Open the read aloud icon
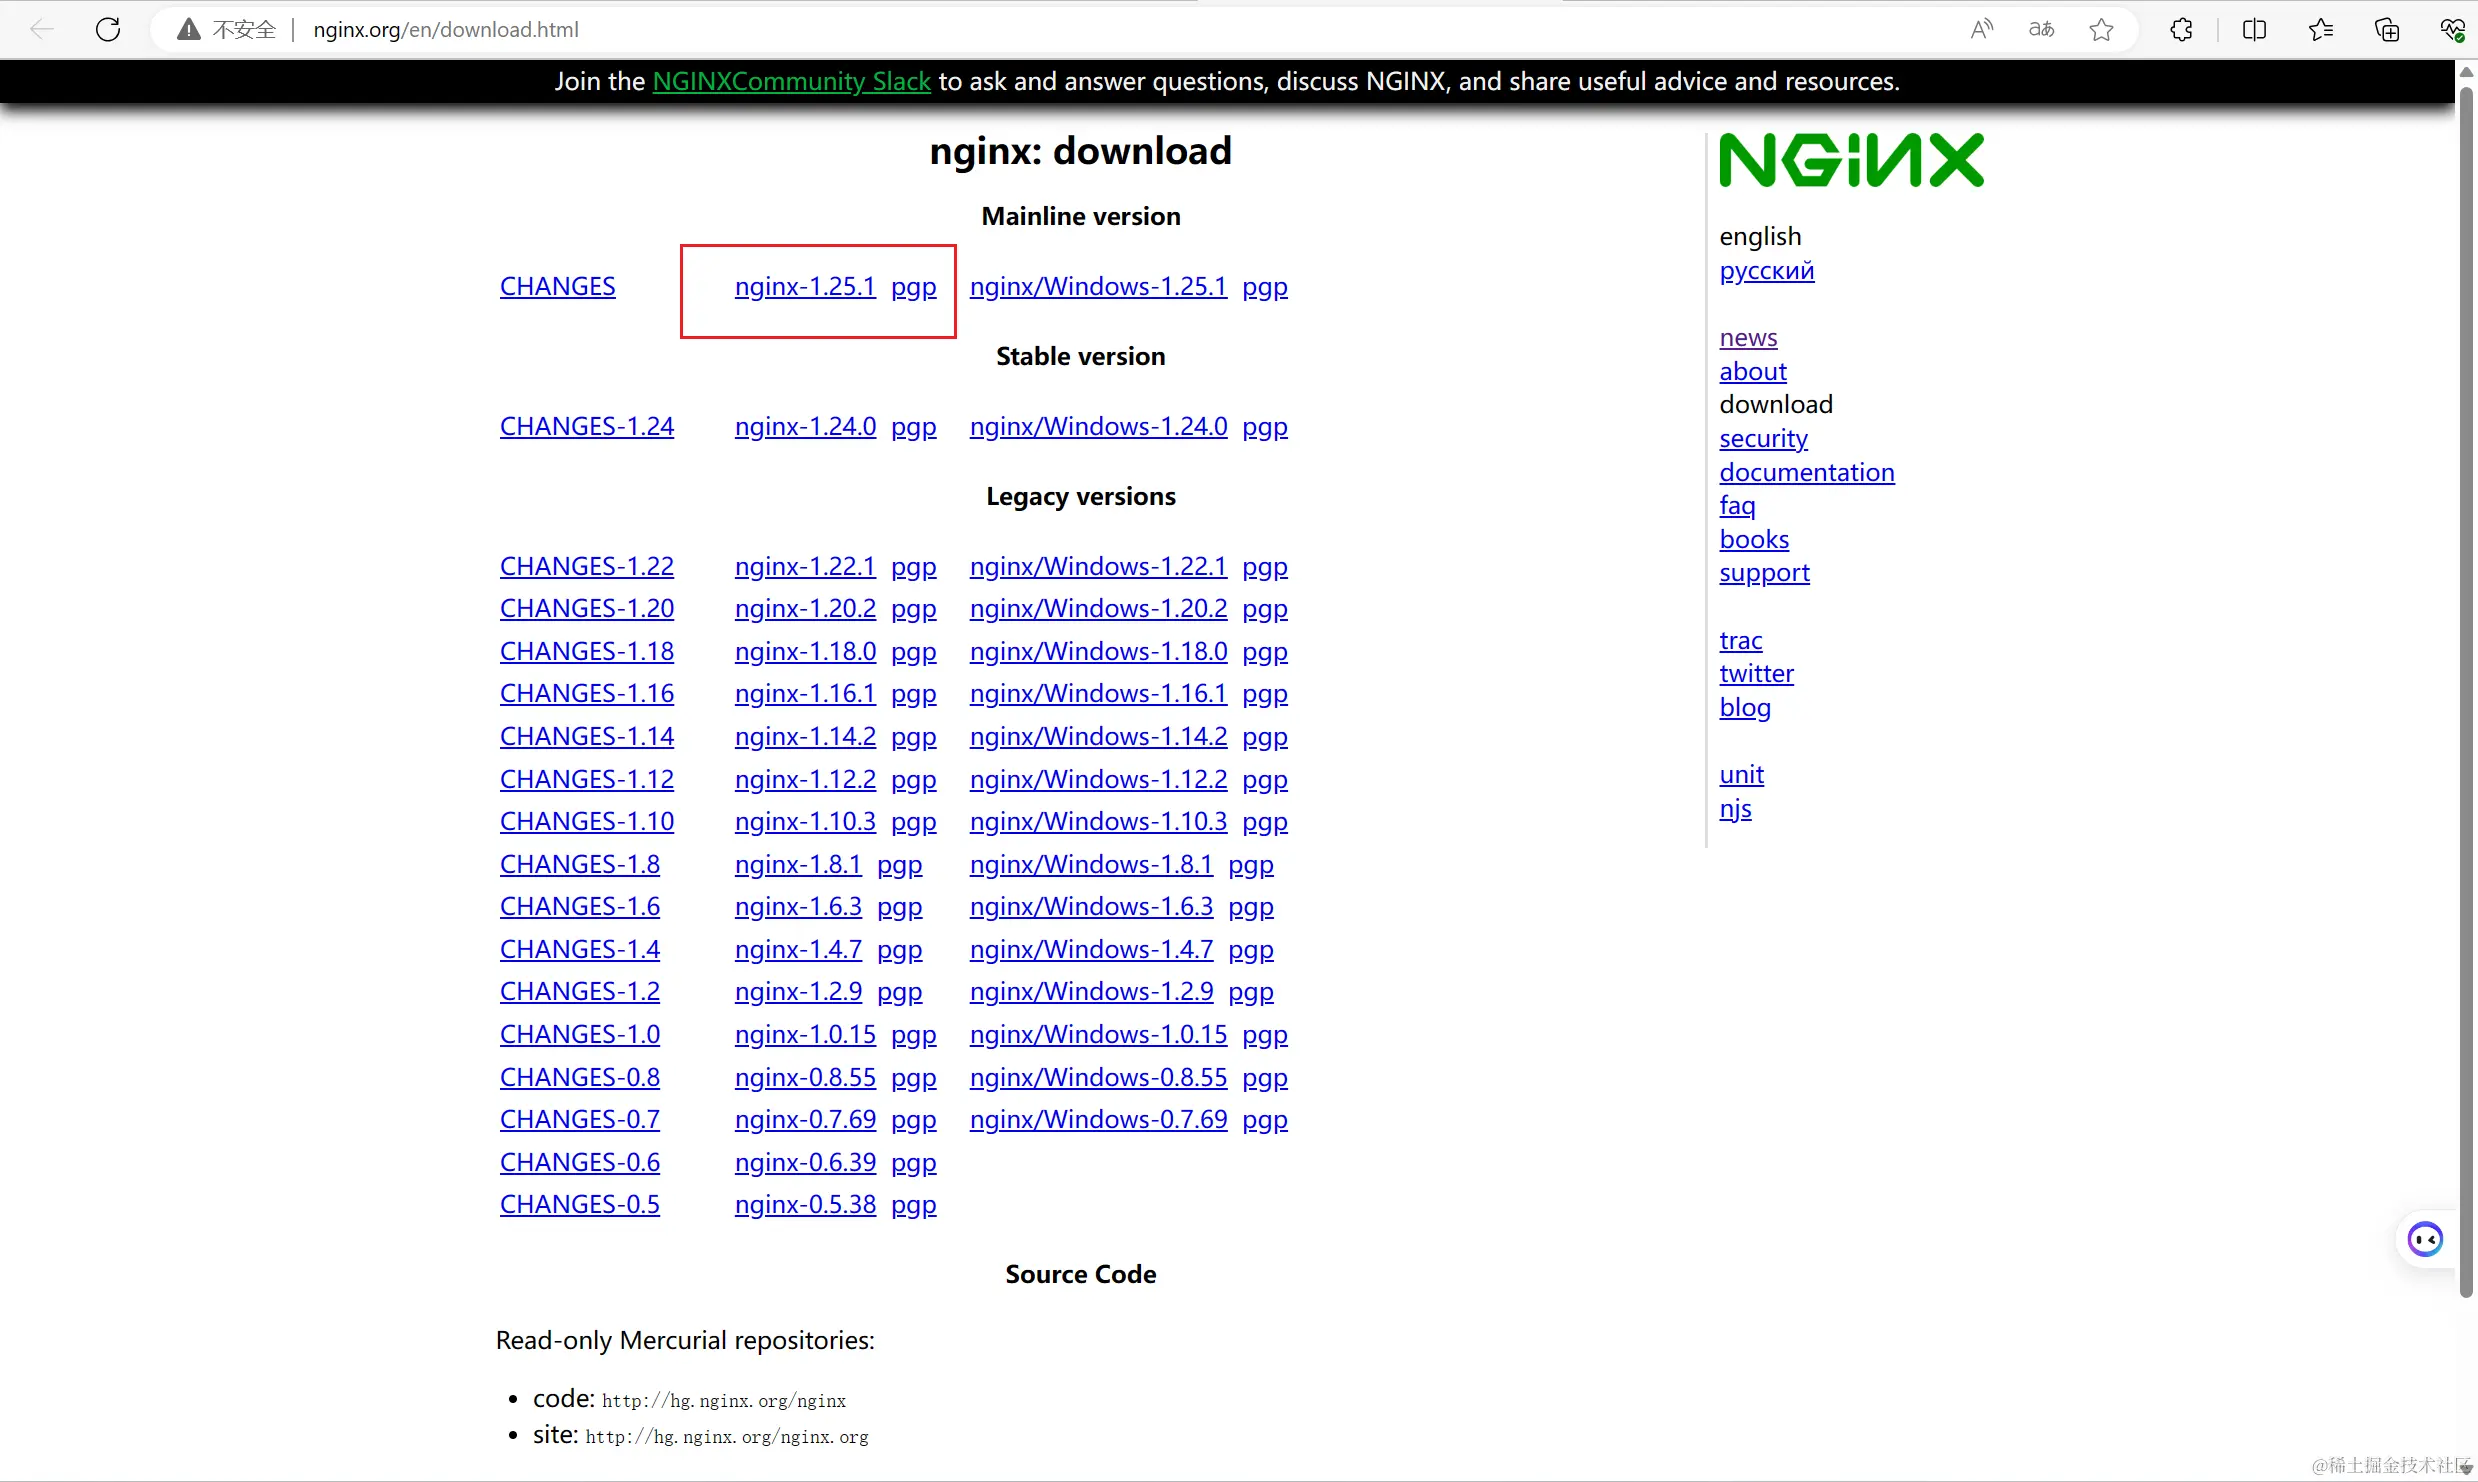2478x1482 pixels. pos(1981,29)
